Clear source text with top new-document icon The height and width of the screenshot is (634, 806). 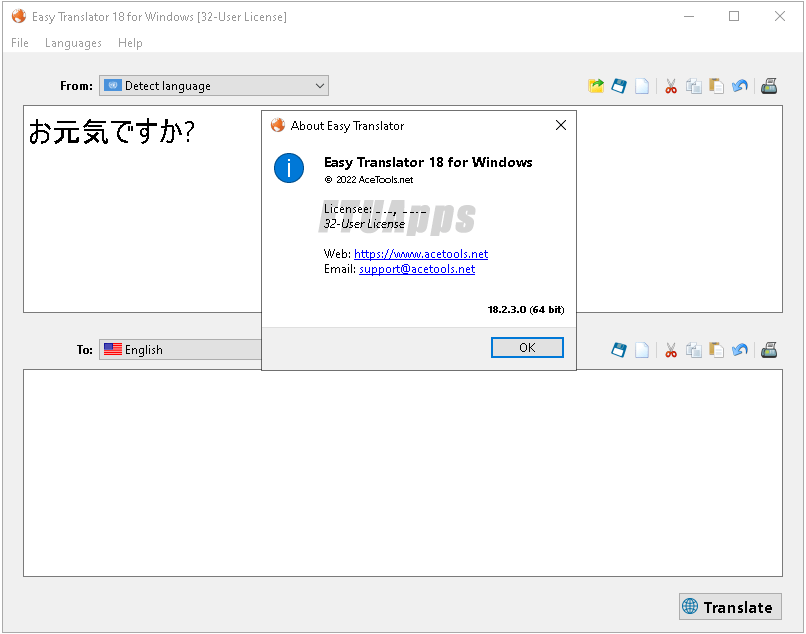click(642, 86)
